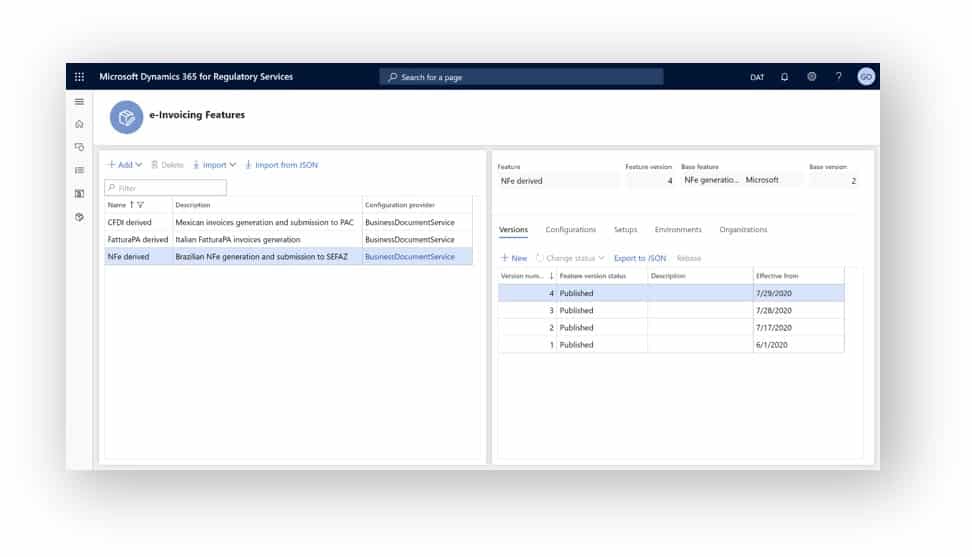The width and height of the screenshot is (972, 557).
Task: Click the Feature field showing NFe derived
Action: point(558,181)
